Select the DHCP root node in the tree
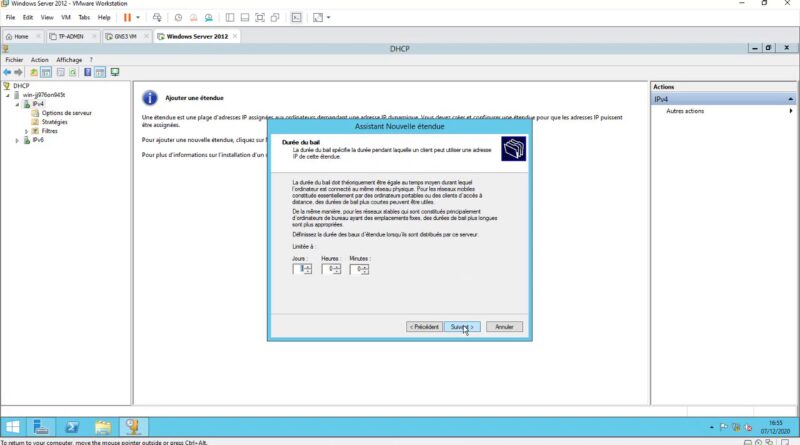 pos(21,86)
